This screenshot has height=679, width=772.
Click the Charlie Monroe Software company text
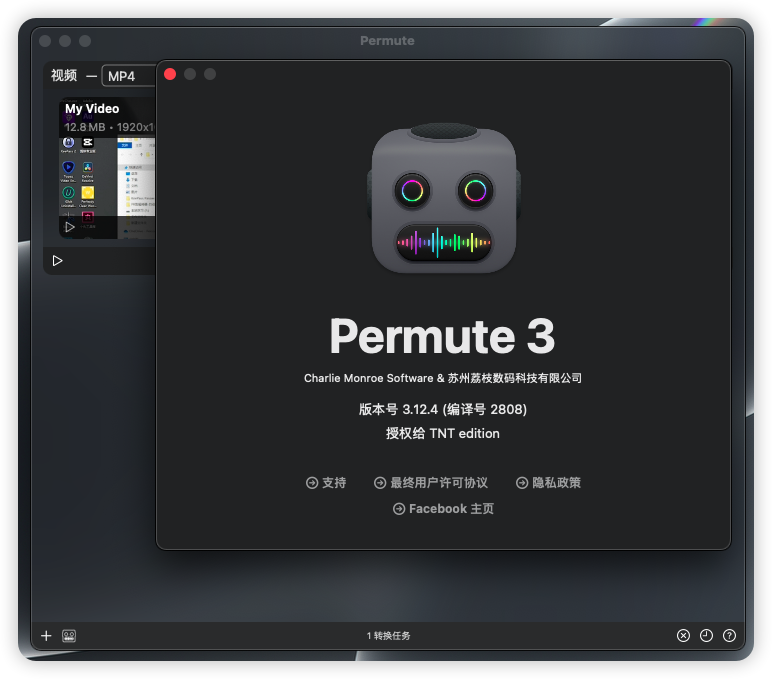point(443,378)
